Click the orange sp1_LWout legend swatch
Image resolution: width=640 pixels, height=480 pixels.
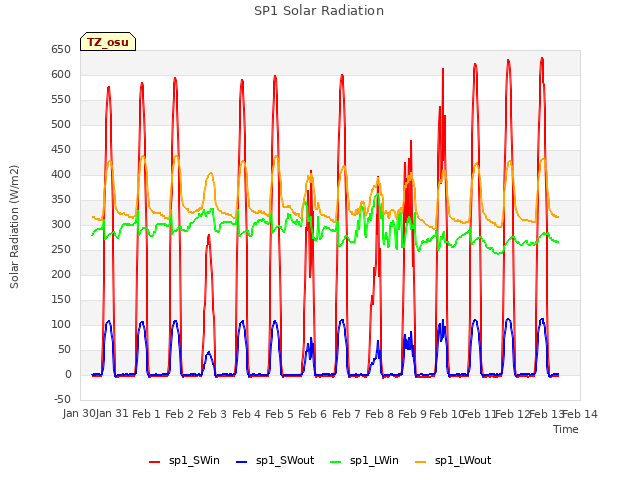click(420, 462)
